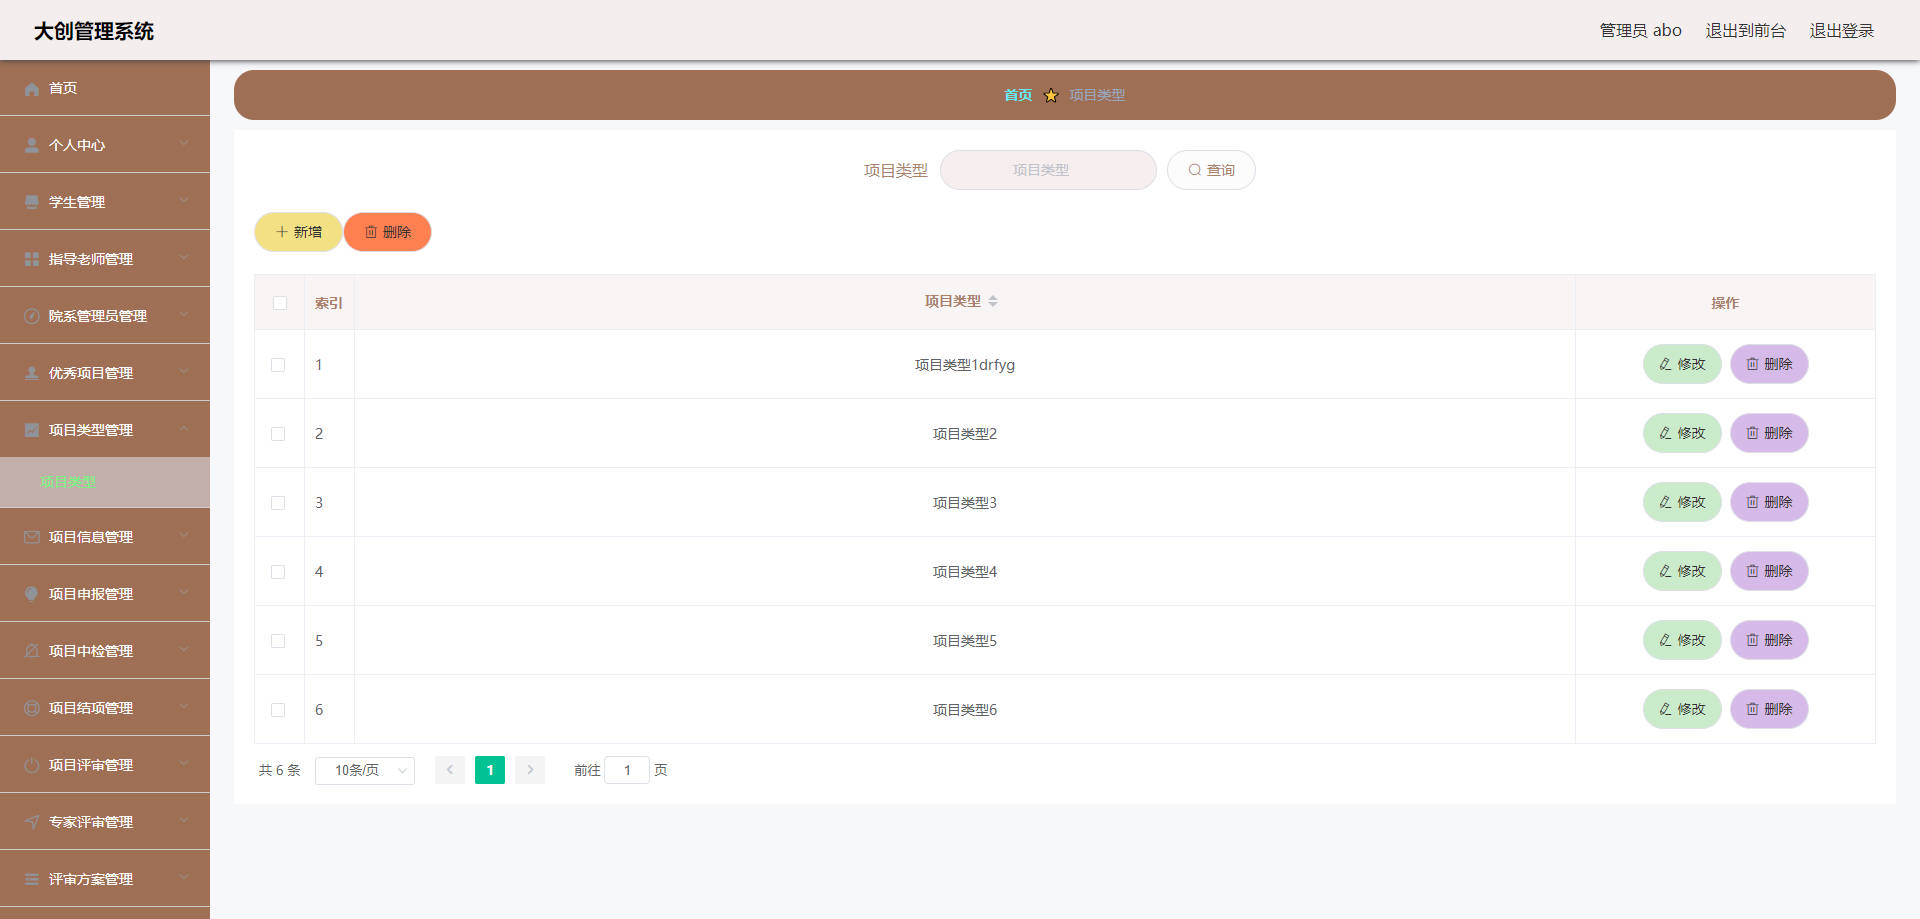The width and height of the screenshot is (1920, 919).
Task: Click the envelope icon next to 项目信息管理
Action: [x=32, y=537]
